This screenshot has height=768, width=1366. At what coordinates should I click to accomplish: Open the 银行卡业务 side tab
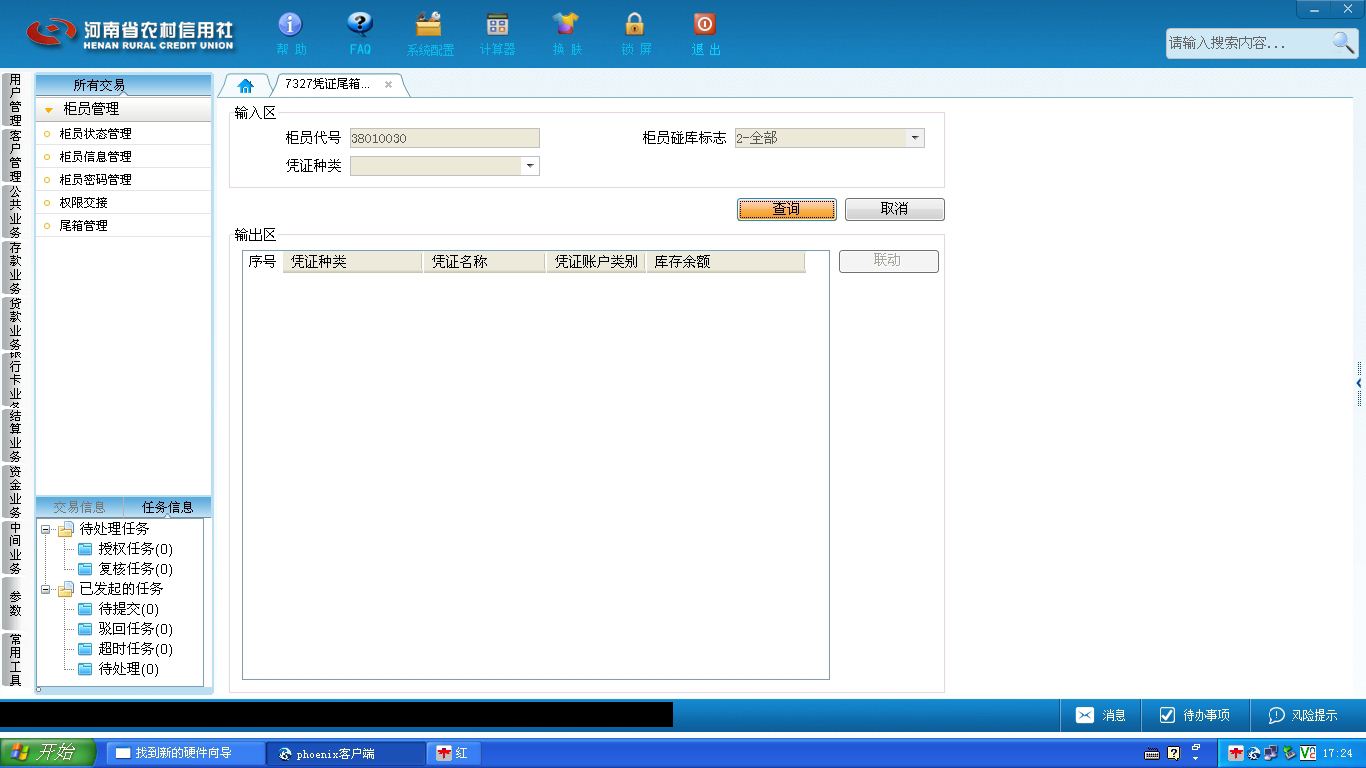click(14, 380)
